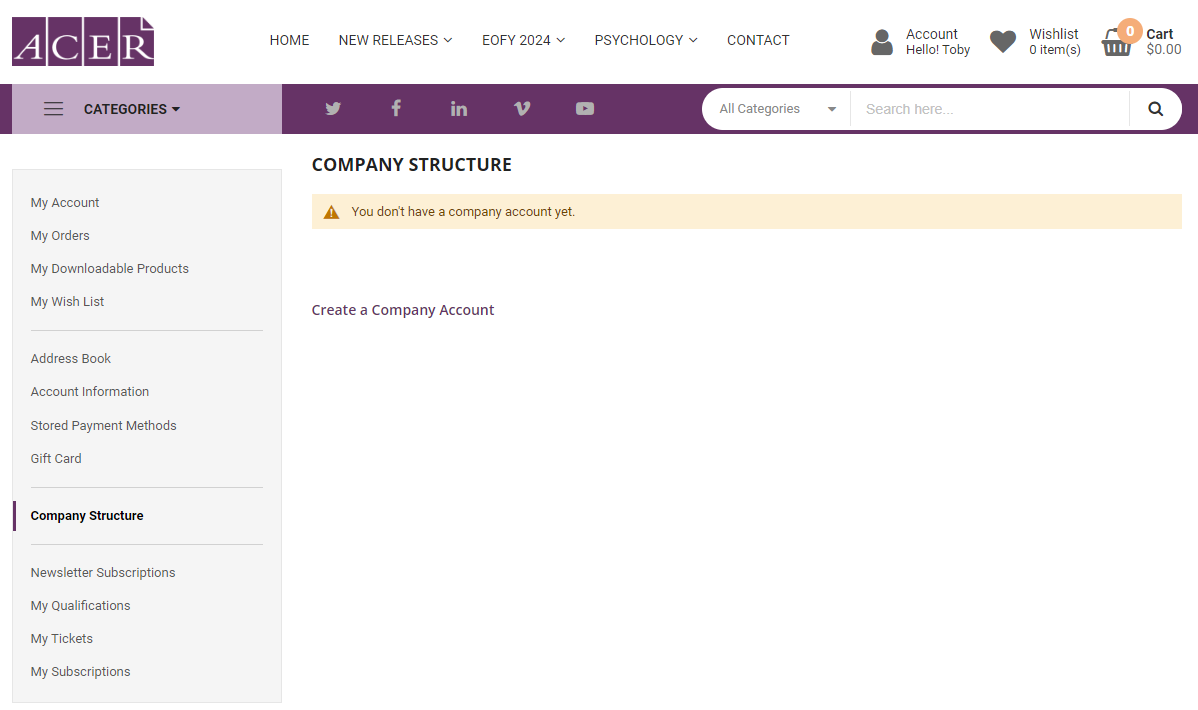Click the Wishlist heart icon
The width and height of the screenshot is (1198, 710).
pos(1003,41)
